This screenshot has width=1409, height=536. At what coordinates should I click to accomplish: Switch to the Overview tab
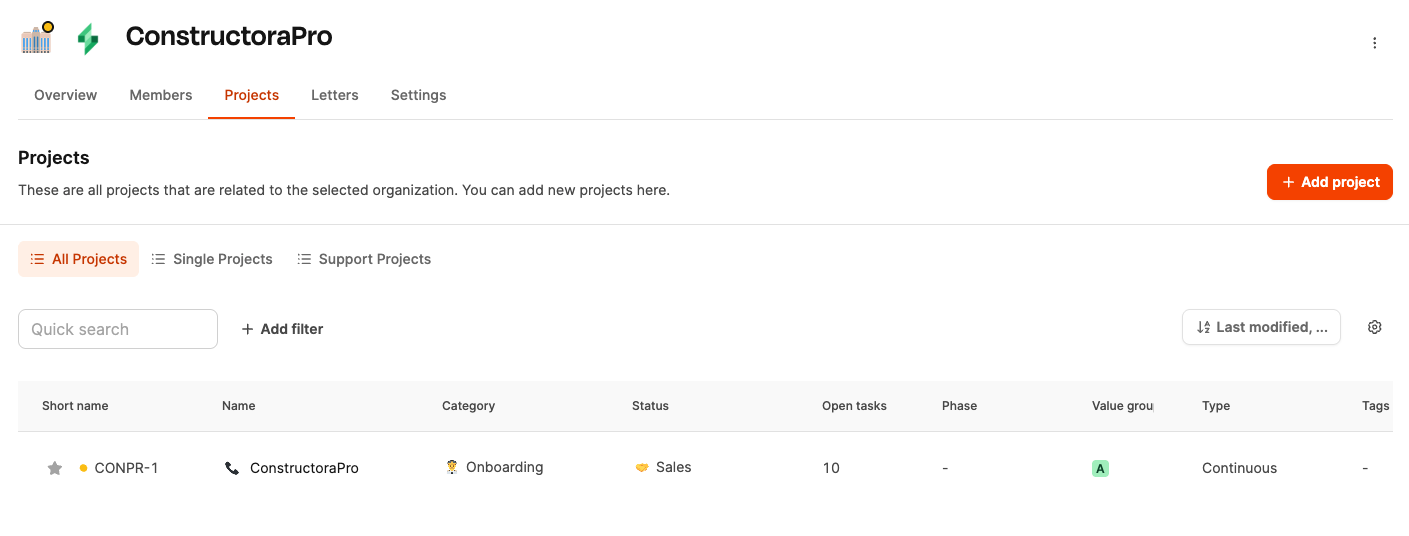pyautogui.click(x=66, y=95)
